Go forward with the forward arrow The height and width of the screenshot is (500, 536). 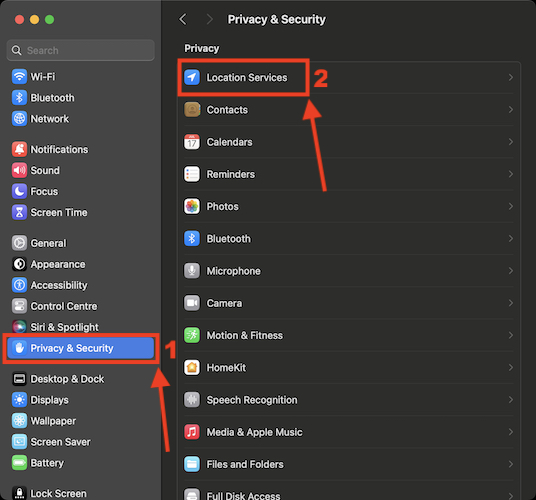210,19
